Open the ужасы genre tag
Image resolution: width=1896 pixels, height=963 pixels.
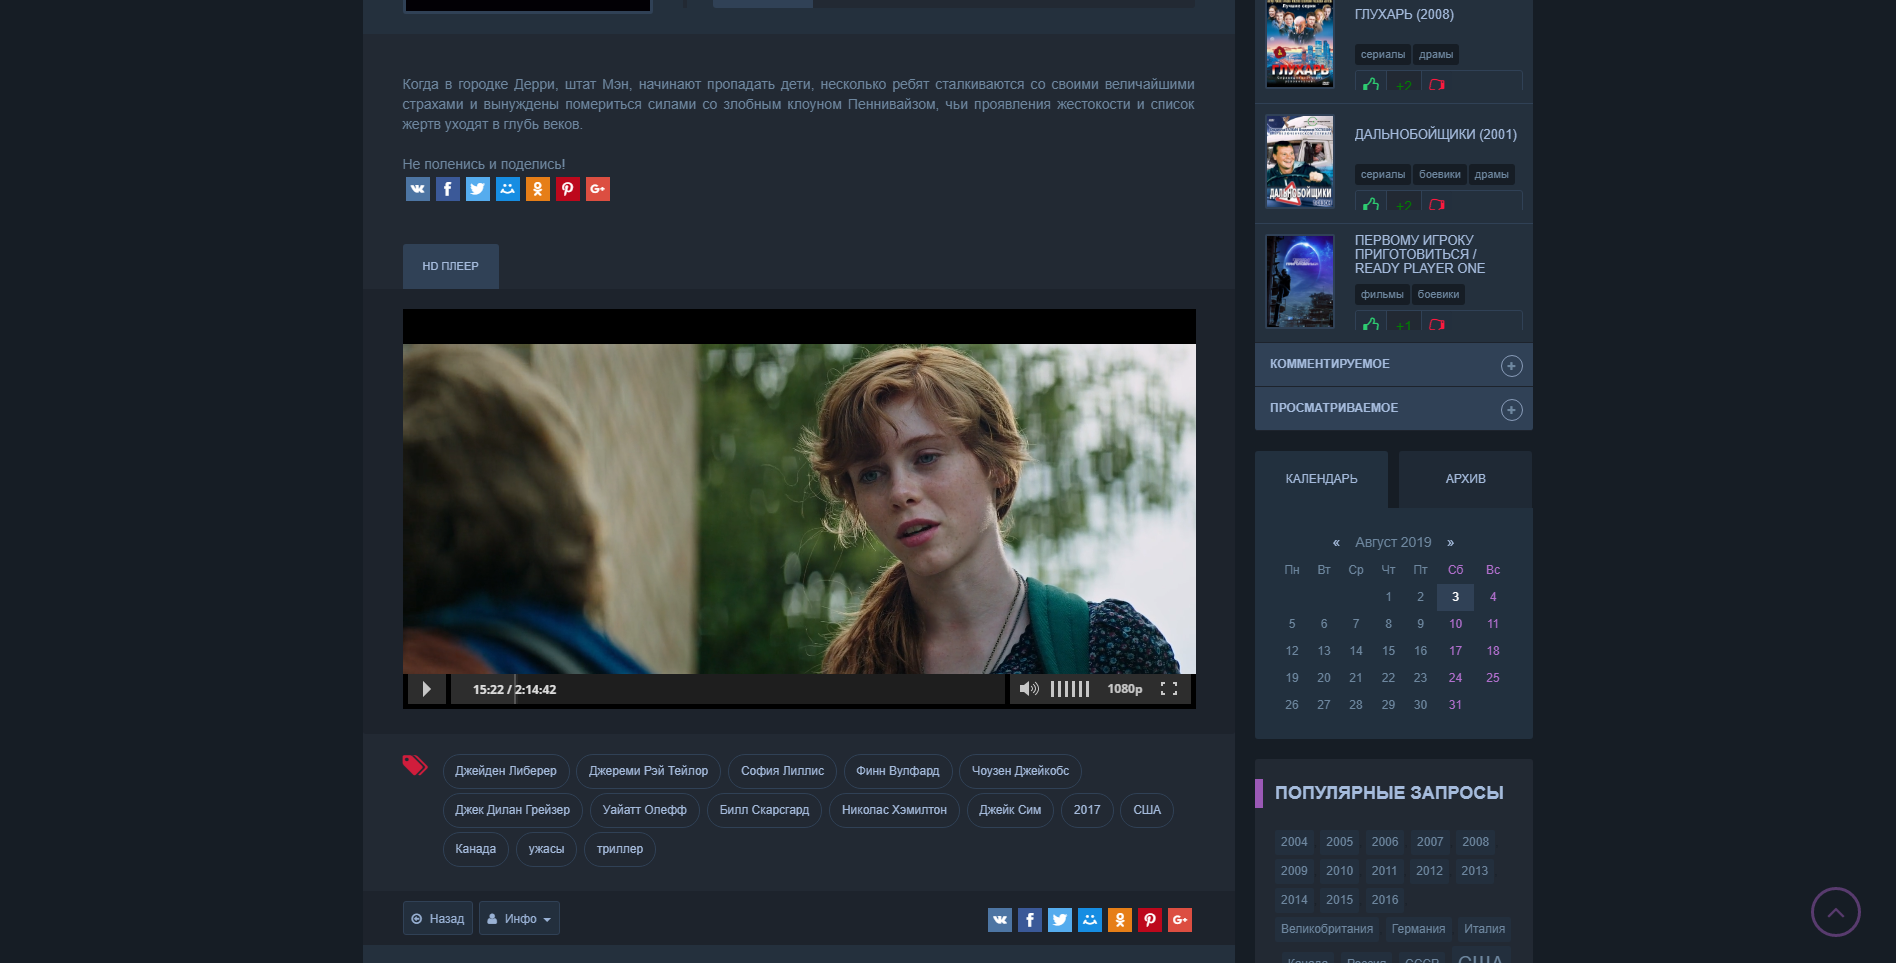(546, 849)
